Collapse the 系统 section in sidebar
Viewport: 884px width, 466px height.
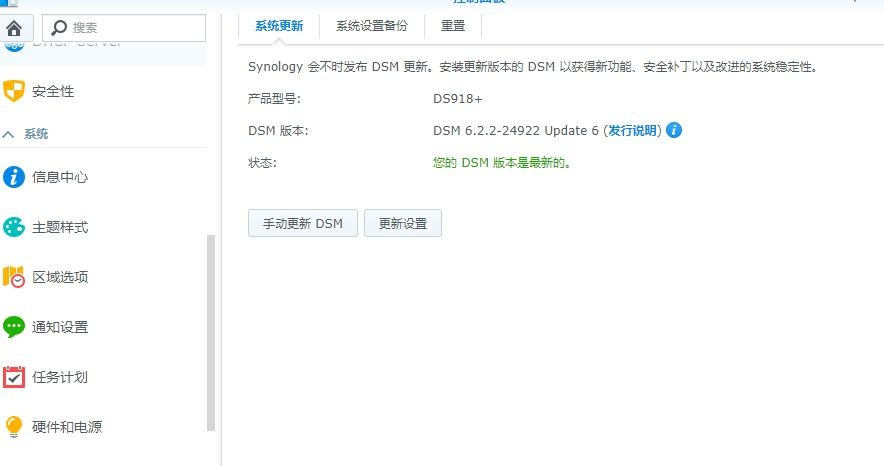[9, 134]
